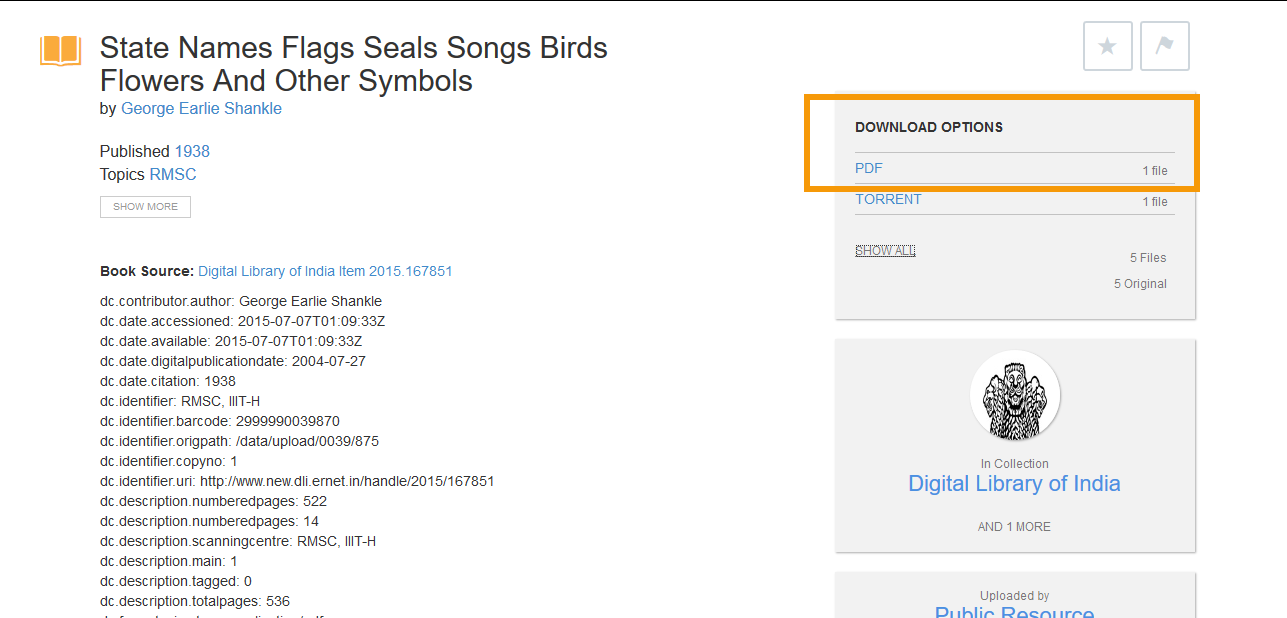Click the book title heading

[x=353, y=63]
